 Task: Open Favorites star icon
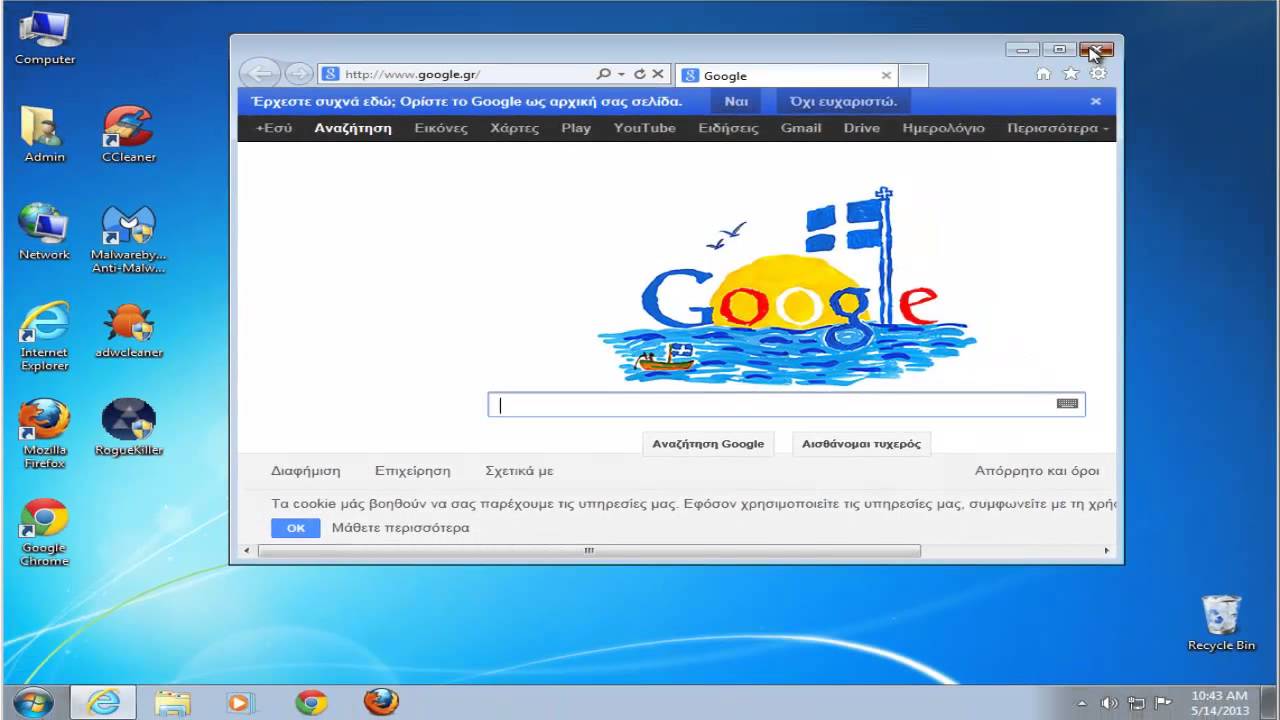1070,74
